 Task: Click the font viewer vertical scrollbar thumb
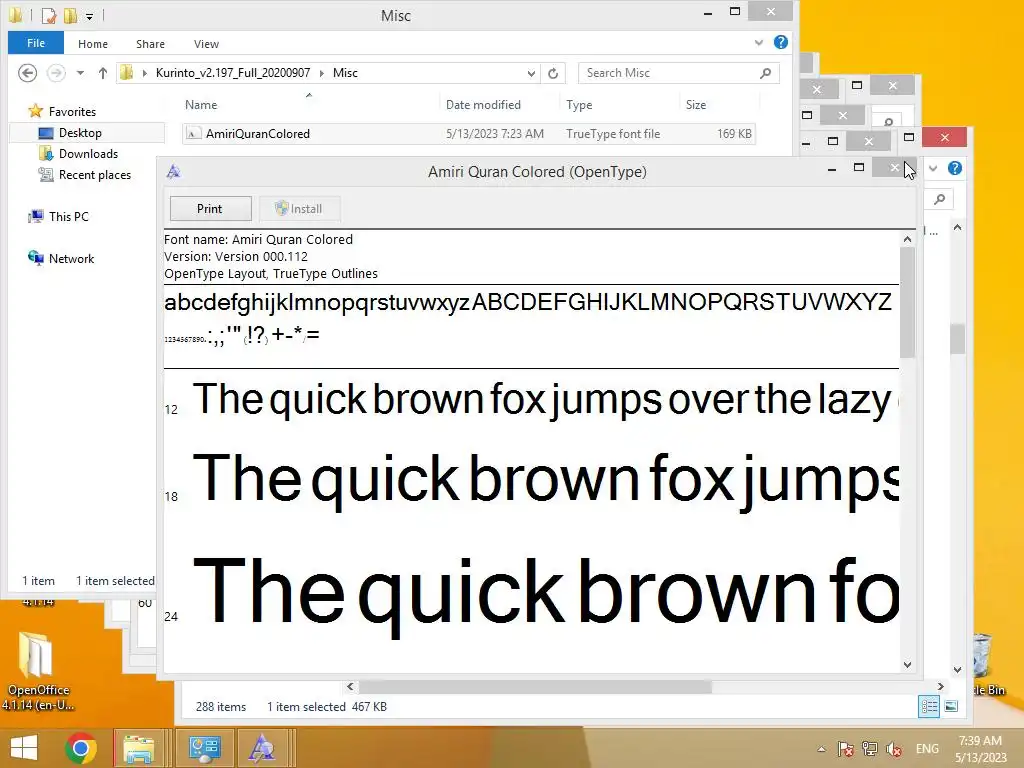pyautogui.click(x=907, y=302)
